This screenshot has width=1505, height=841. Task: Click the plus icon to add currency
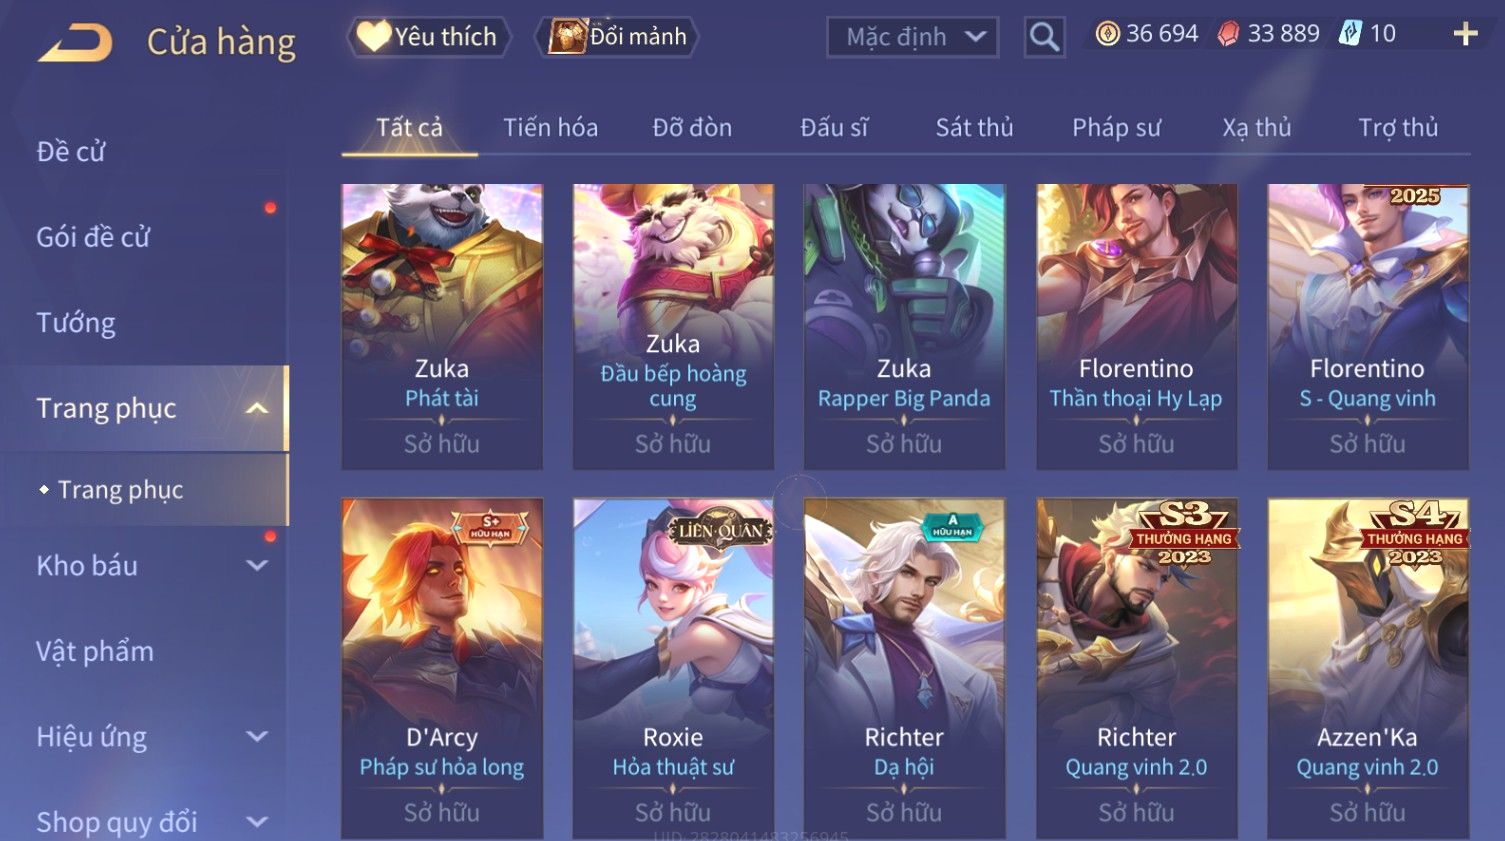1465,34
